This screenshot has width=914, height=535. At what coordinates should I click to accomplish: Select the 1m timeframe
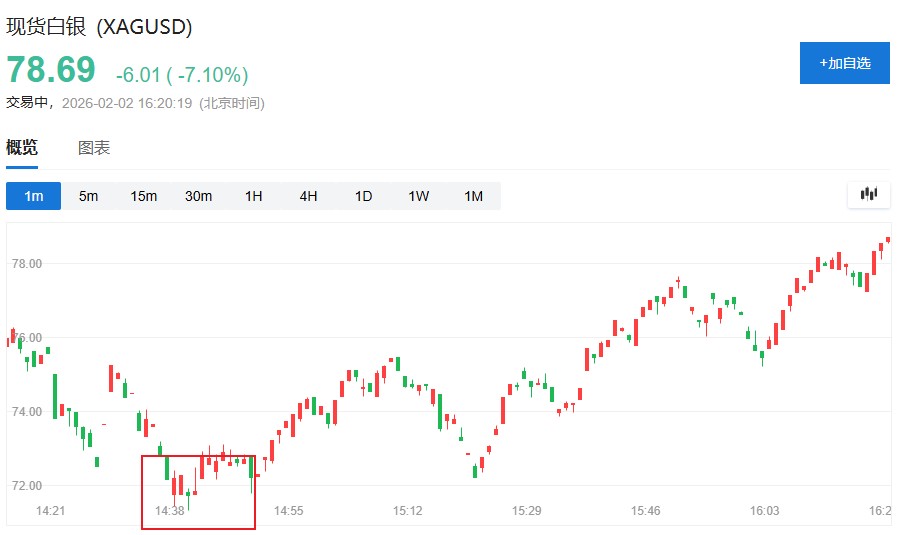tap(34, 196)
